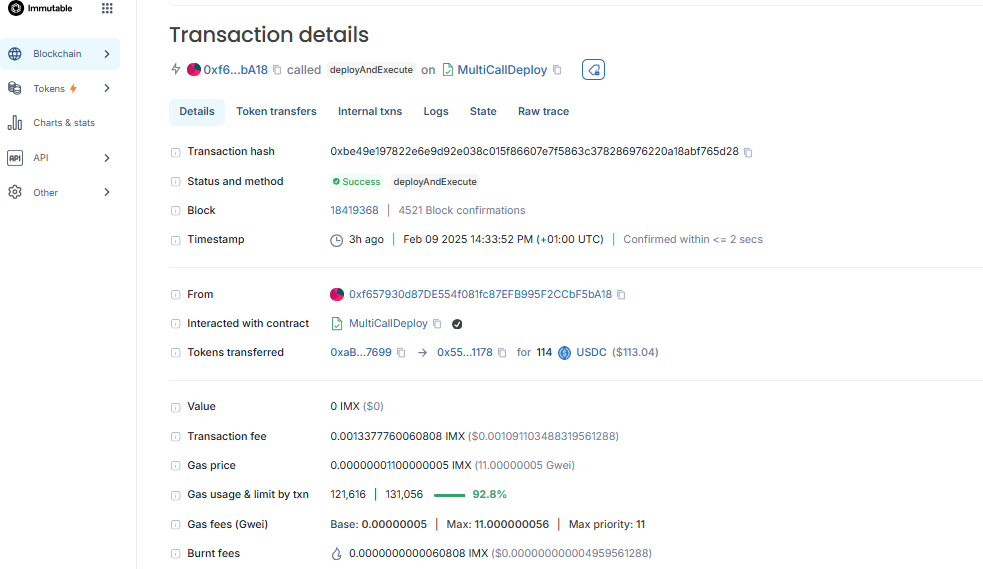Click the info icon next to Gas usage & limit
Screen dimensions: 983x569
tap(176, 495)
